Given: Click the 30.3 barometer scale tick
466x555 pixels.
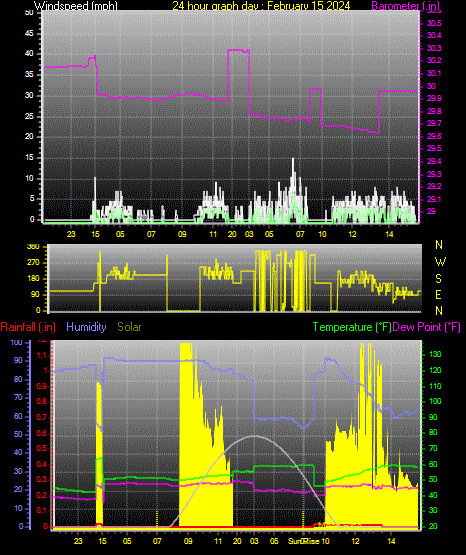Looking at the screenshot, I should coord(434,48).
